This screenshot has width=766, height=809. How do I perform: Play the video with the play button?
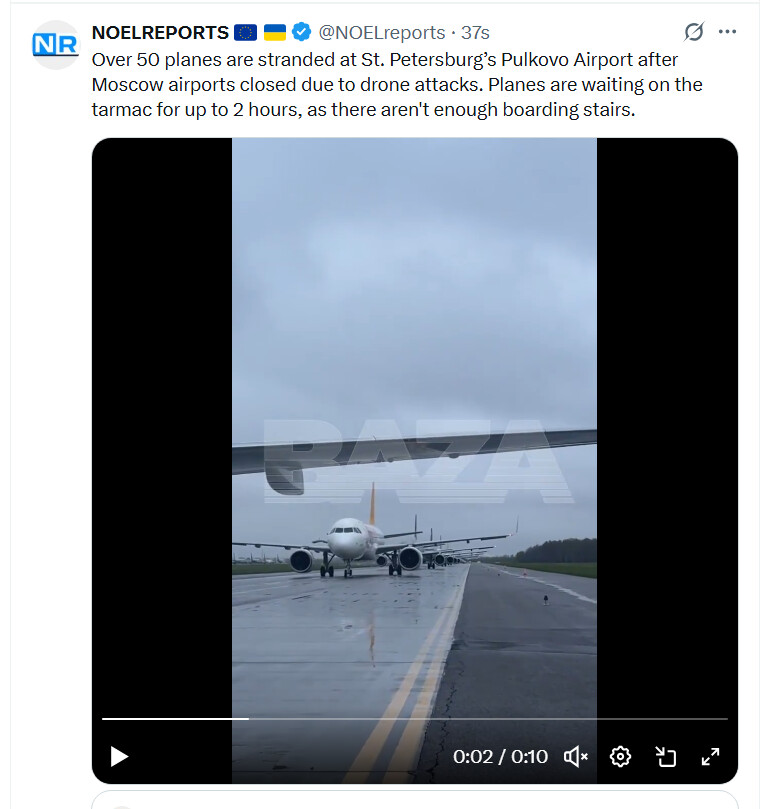tap(119, 757)
